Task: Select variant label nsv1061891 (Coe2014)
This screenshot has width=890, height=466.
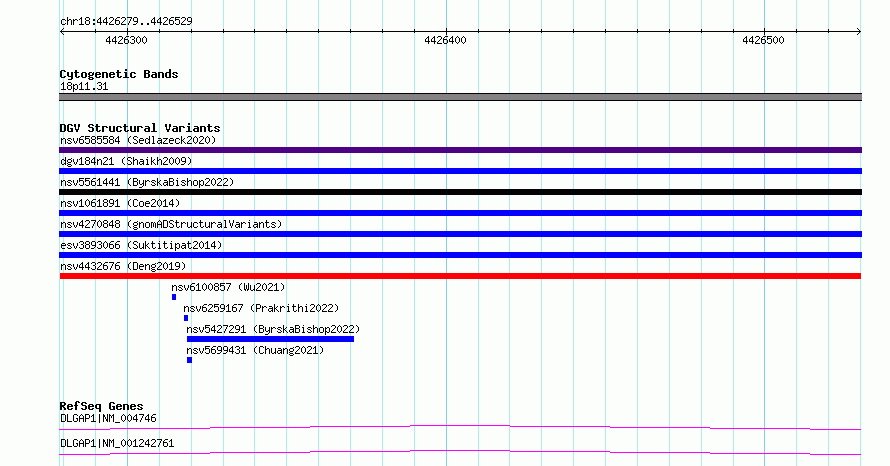Action: point(120,203)
